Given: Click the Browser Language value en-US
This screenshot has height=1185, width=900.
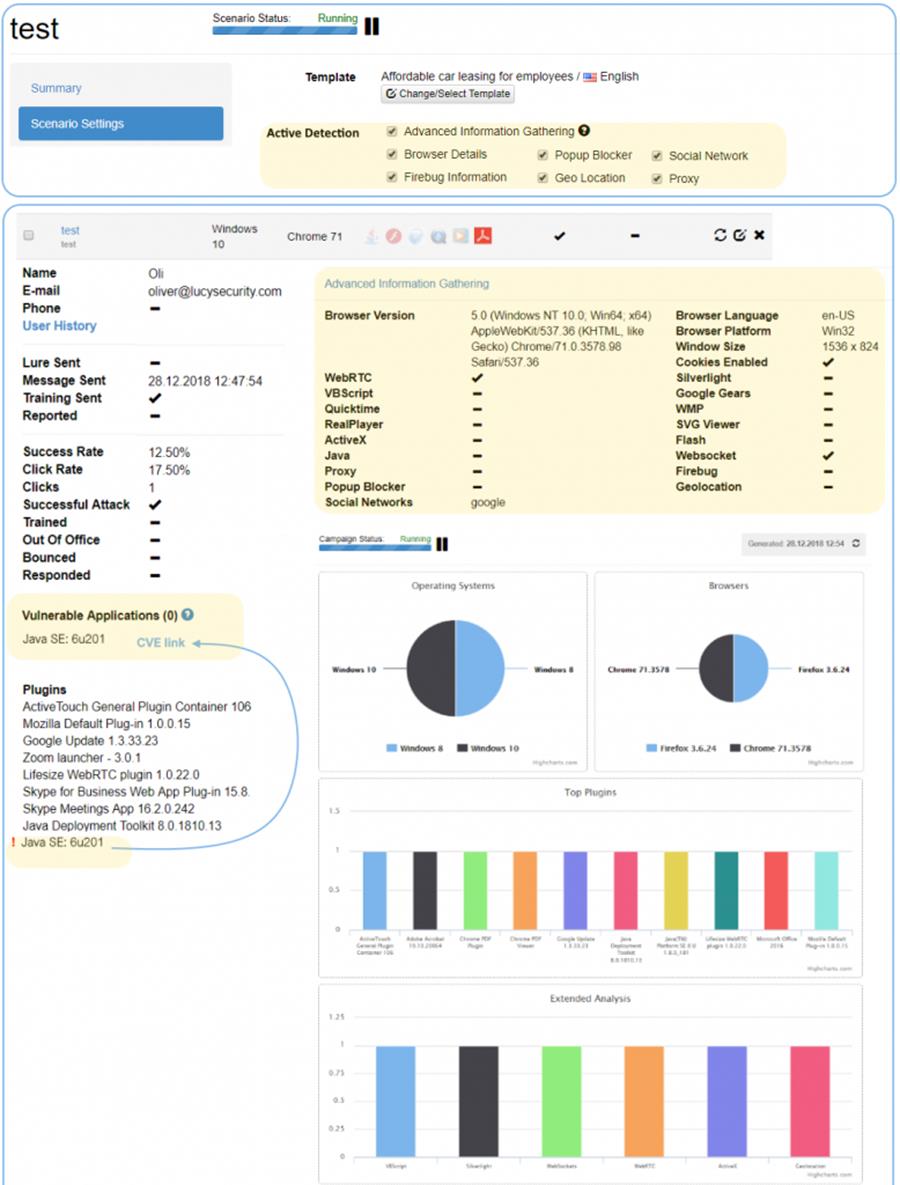Looking at the screenshot, I should [x=838, y=316].
